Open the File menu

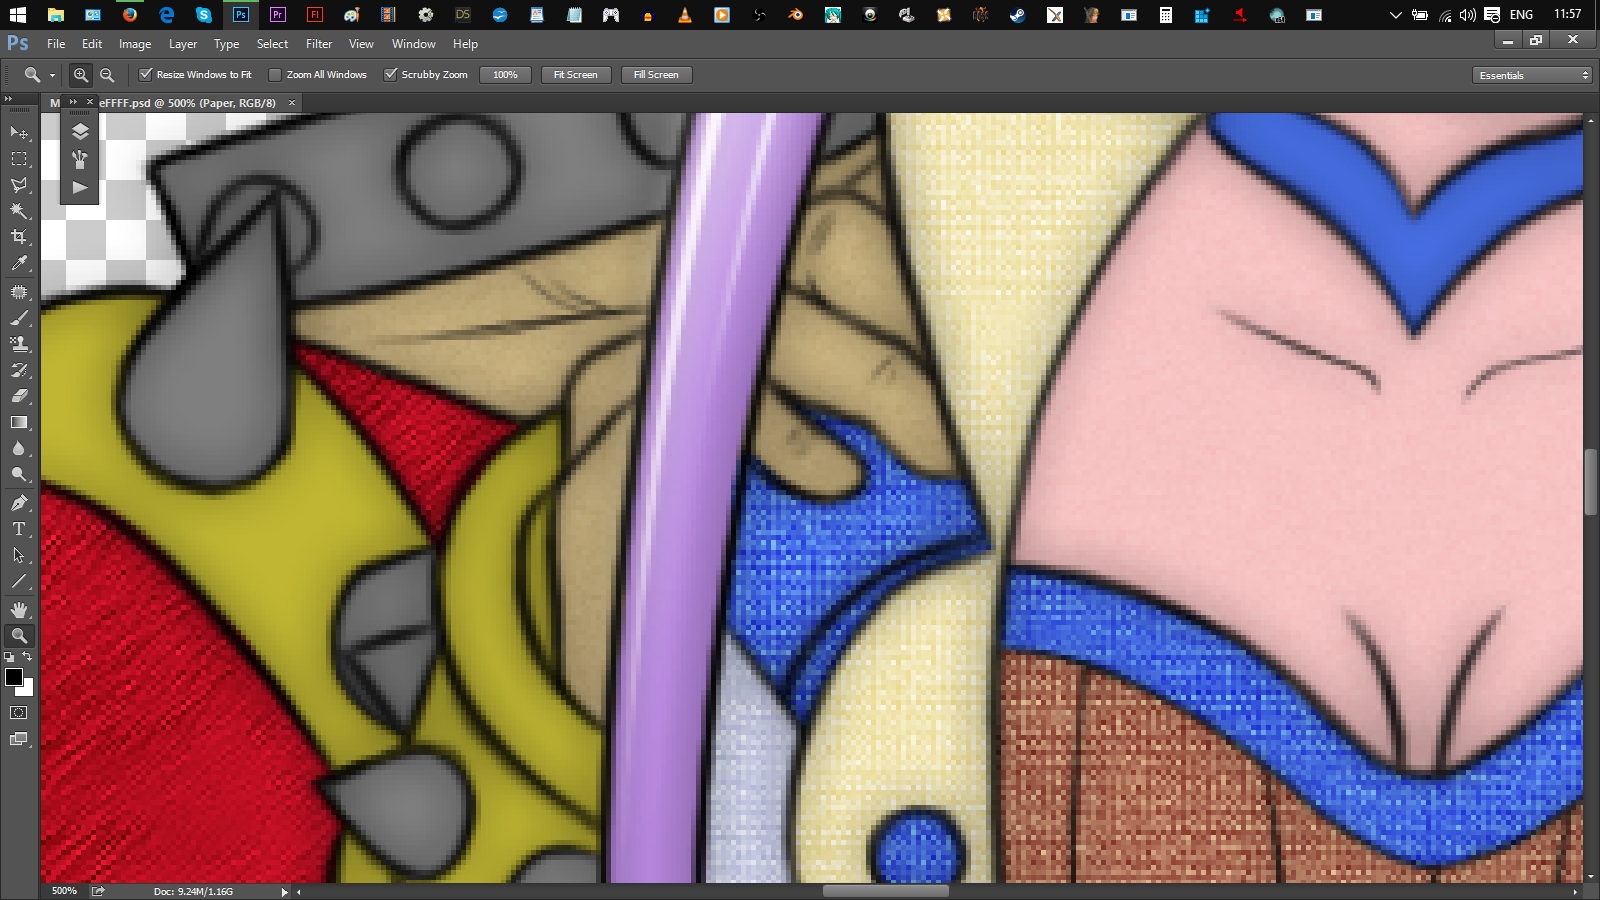[x=56, y=44]
